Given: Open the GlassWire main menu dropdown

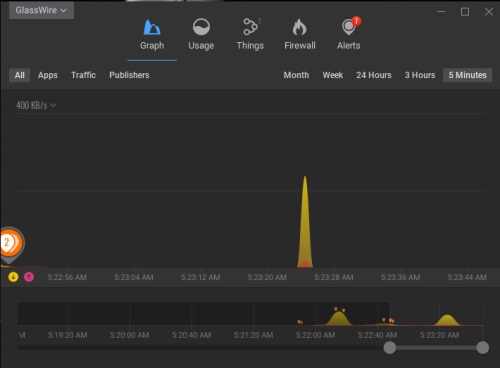Looking at the screenshot, I should click(41, 10).
